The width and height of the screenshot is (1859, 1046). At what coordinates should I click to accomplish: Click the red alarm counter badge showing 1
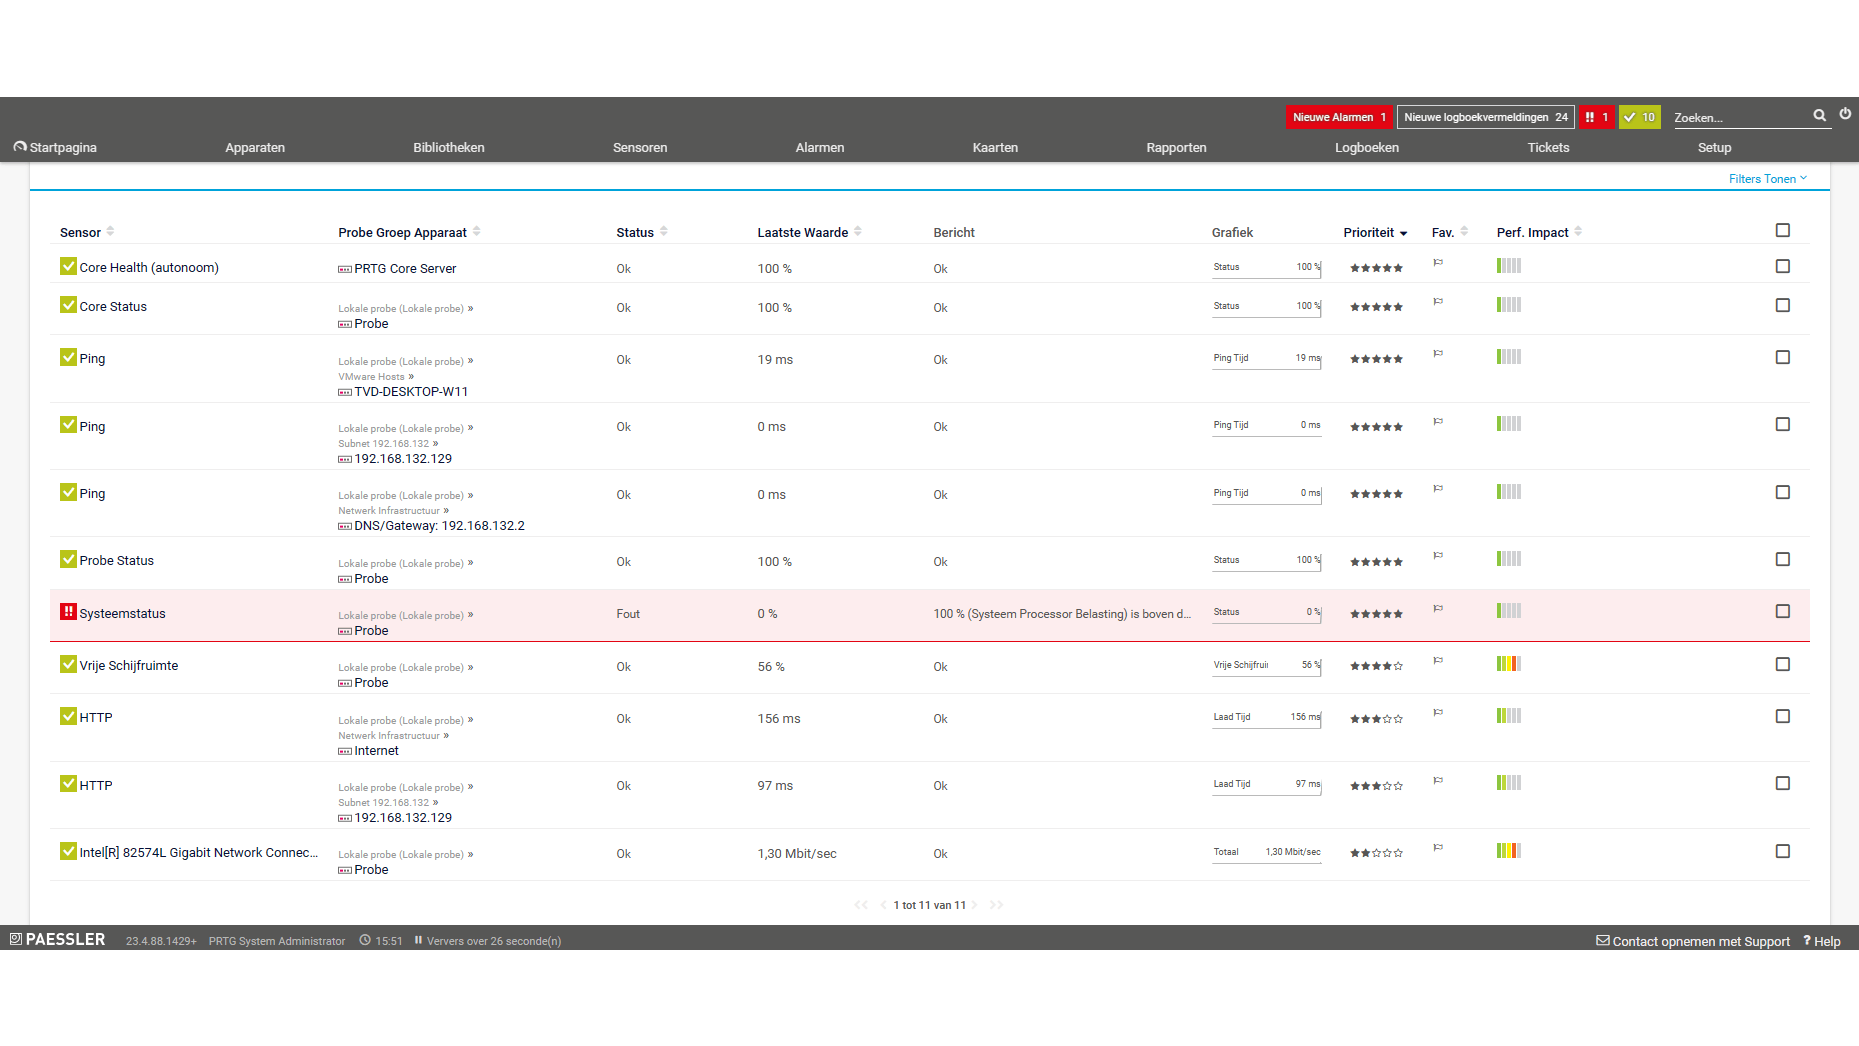tap(1597, 117)
